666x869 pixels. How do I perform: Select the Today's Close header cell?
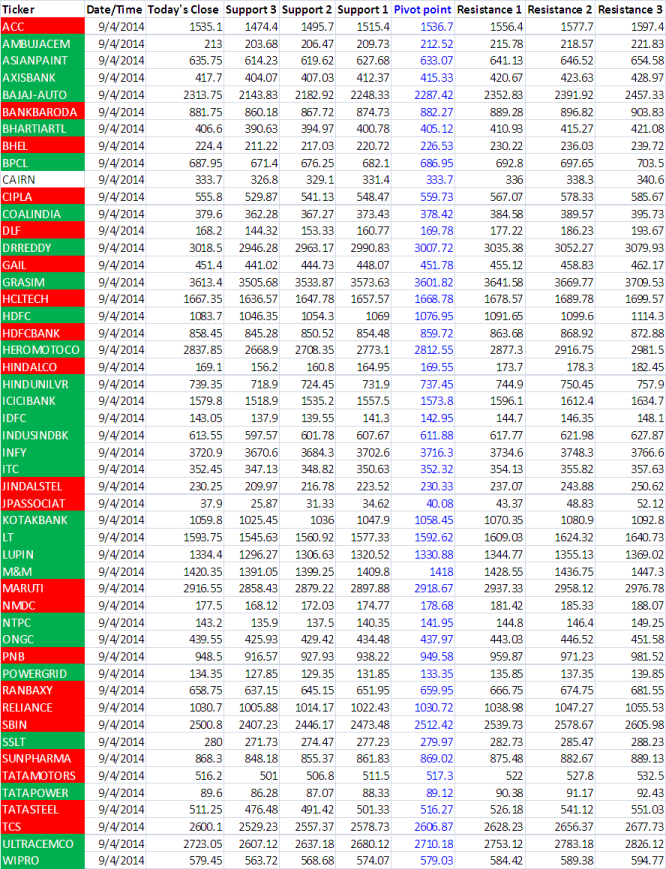click(x=185, y=9)
